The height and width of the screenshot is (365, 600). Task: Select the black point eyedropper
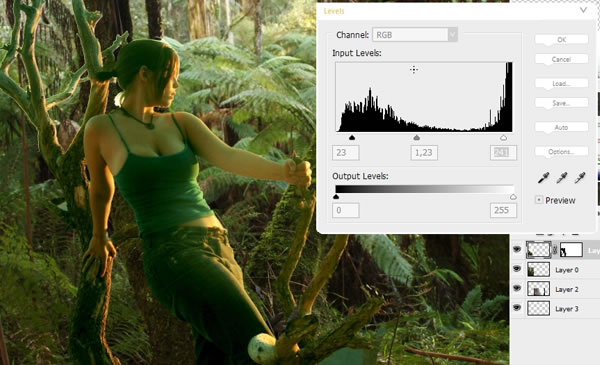(543, 177)
